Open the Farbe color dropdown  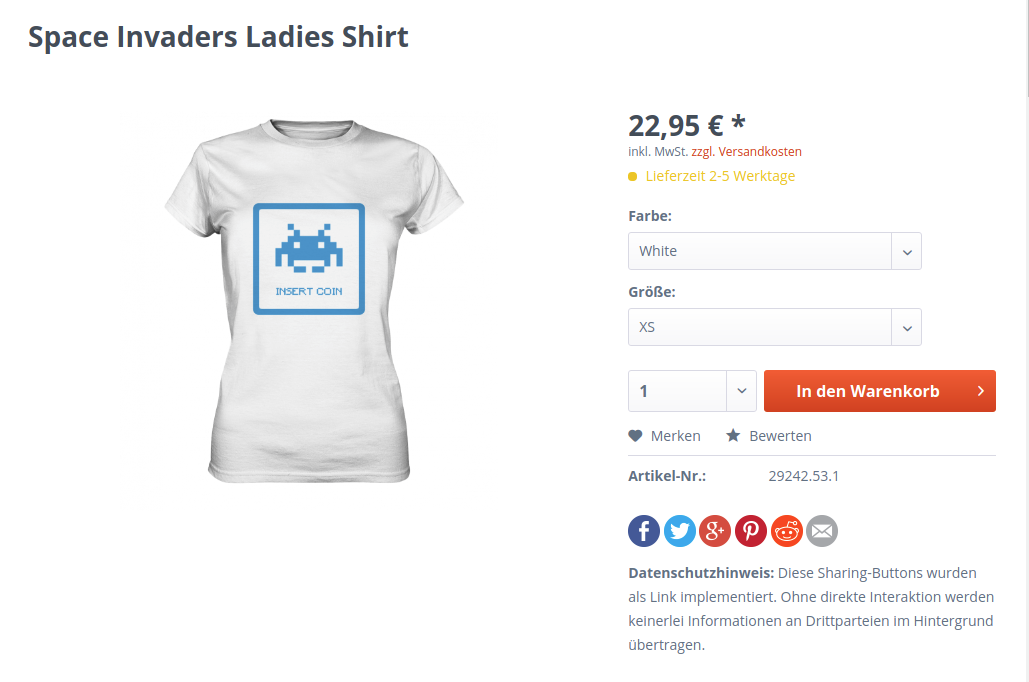tap(774, 251)
